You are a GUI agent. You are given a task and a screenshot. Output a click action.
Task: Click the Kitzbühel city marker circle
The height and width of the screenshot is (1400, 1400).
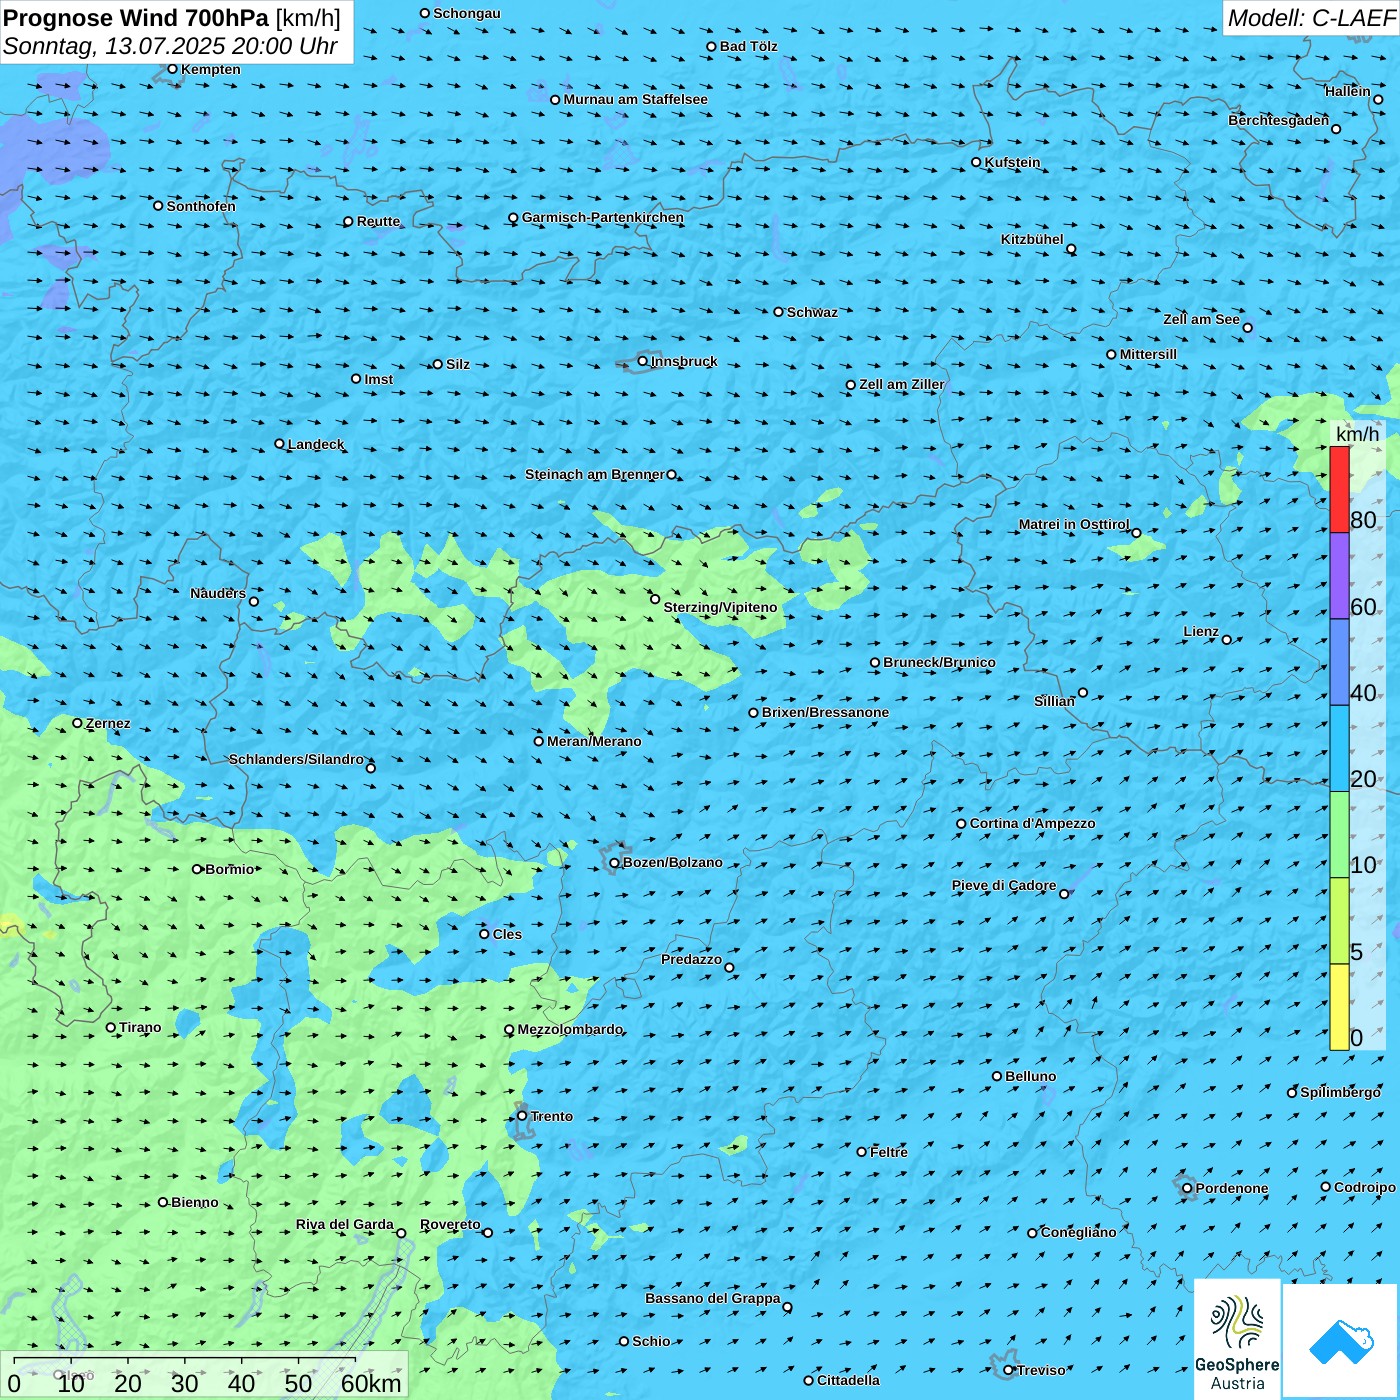click(1071, 249)
